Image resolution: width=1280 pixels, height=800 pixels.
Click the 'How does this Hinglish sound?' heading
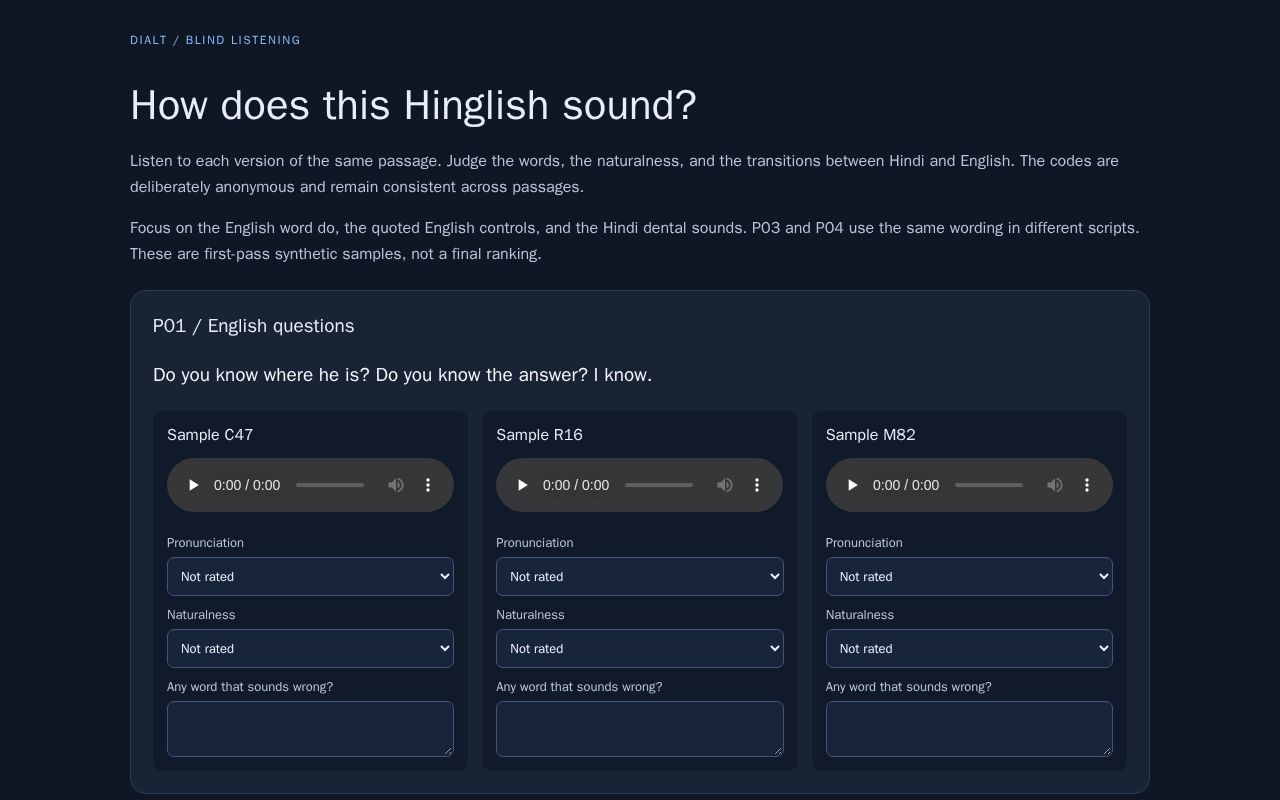pyautogui.click(x=413, y=105)
